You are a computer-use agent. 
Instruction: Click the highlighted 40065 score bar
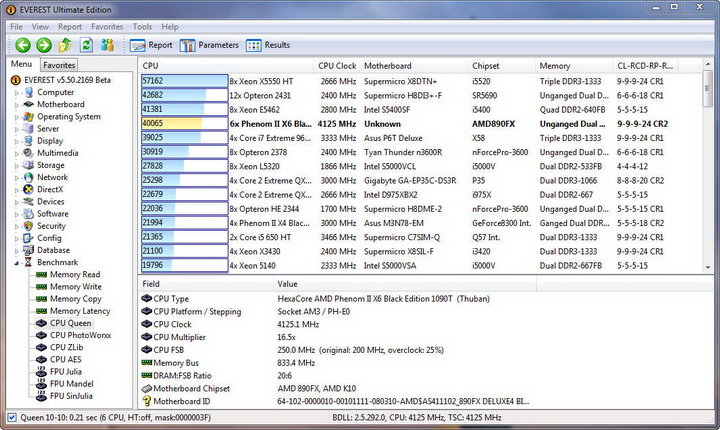(x=185, y=124)
